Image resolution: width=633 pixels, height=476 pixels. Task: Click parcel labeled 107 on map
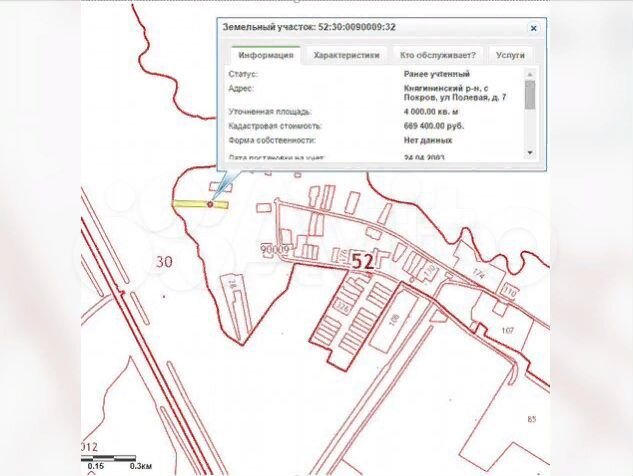(x=506, y=330)
